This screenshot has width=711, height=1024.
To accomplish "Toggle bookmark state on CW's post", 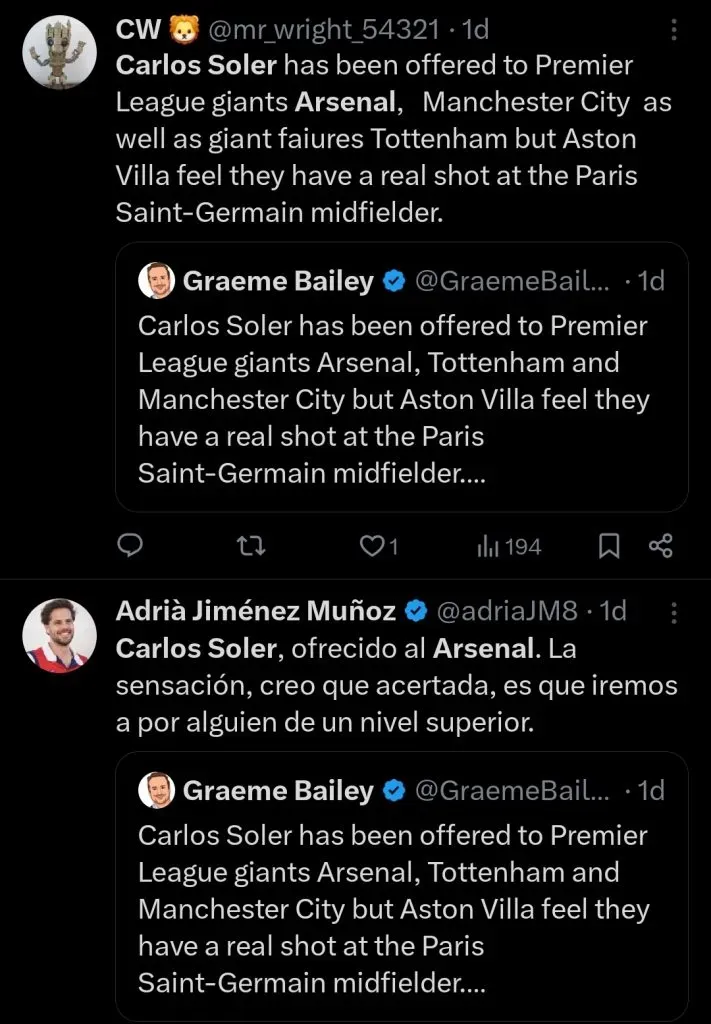I will [x=608, y=545].
